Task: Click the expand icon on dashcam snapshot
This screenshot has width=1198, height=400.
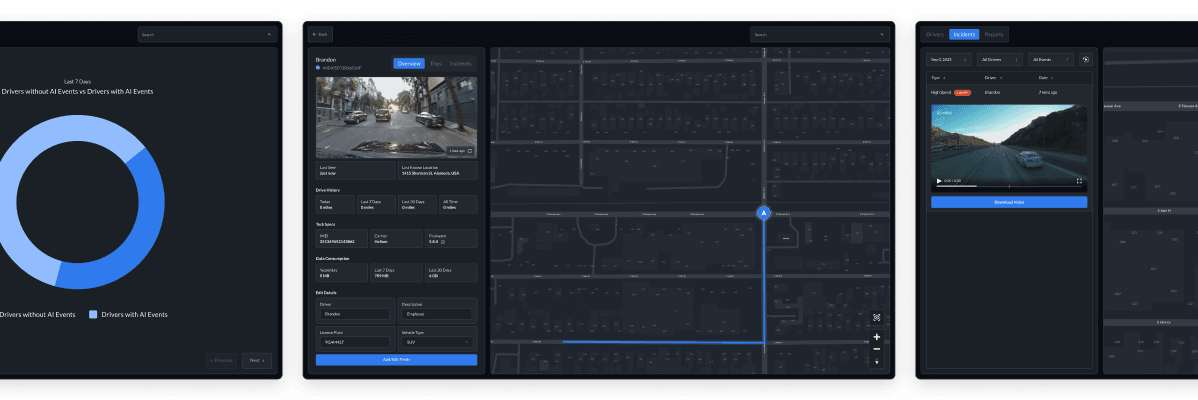Action: (470, 151)
